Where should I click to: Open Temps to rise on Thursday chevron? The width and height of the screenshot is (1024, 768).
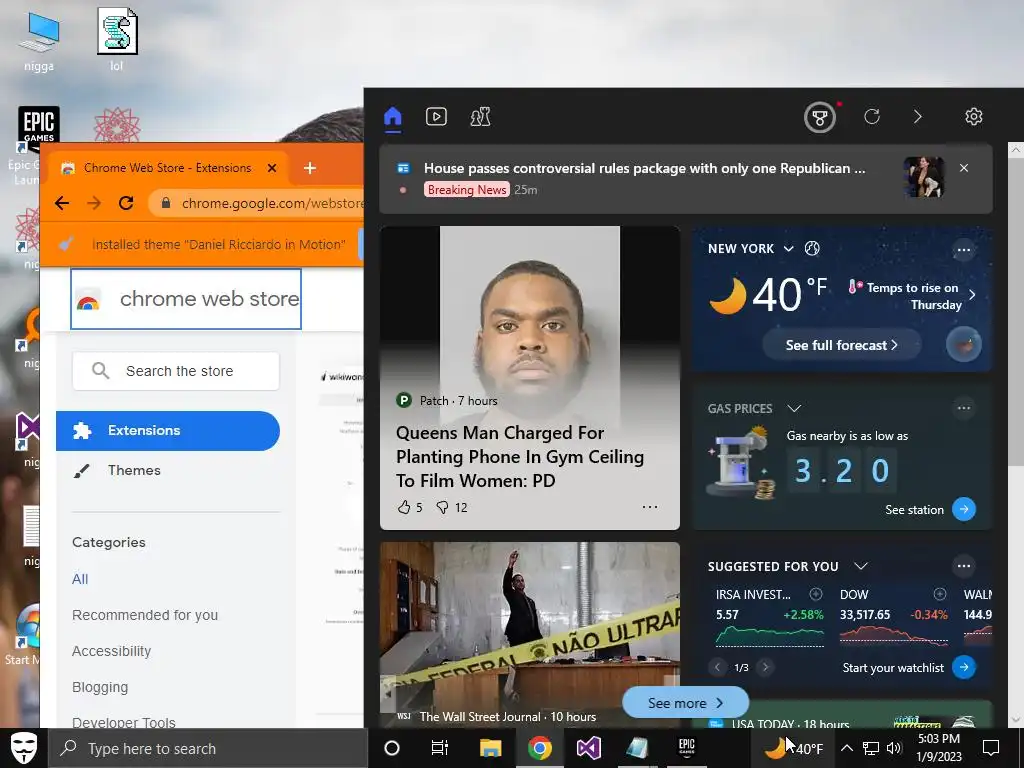tap(972, 295)
